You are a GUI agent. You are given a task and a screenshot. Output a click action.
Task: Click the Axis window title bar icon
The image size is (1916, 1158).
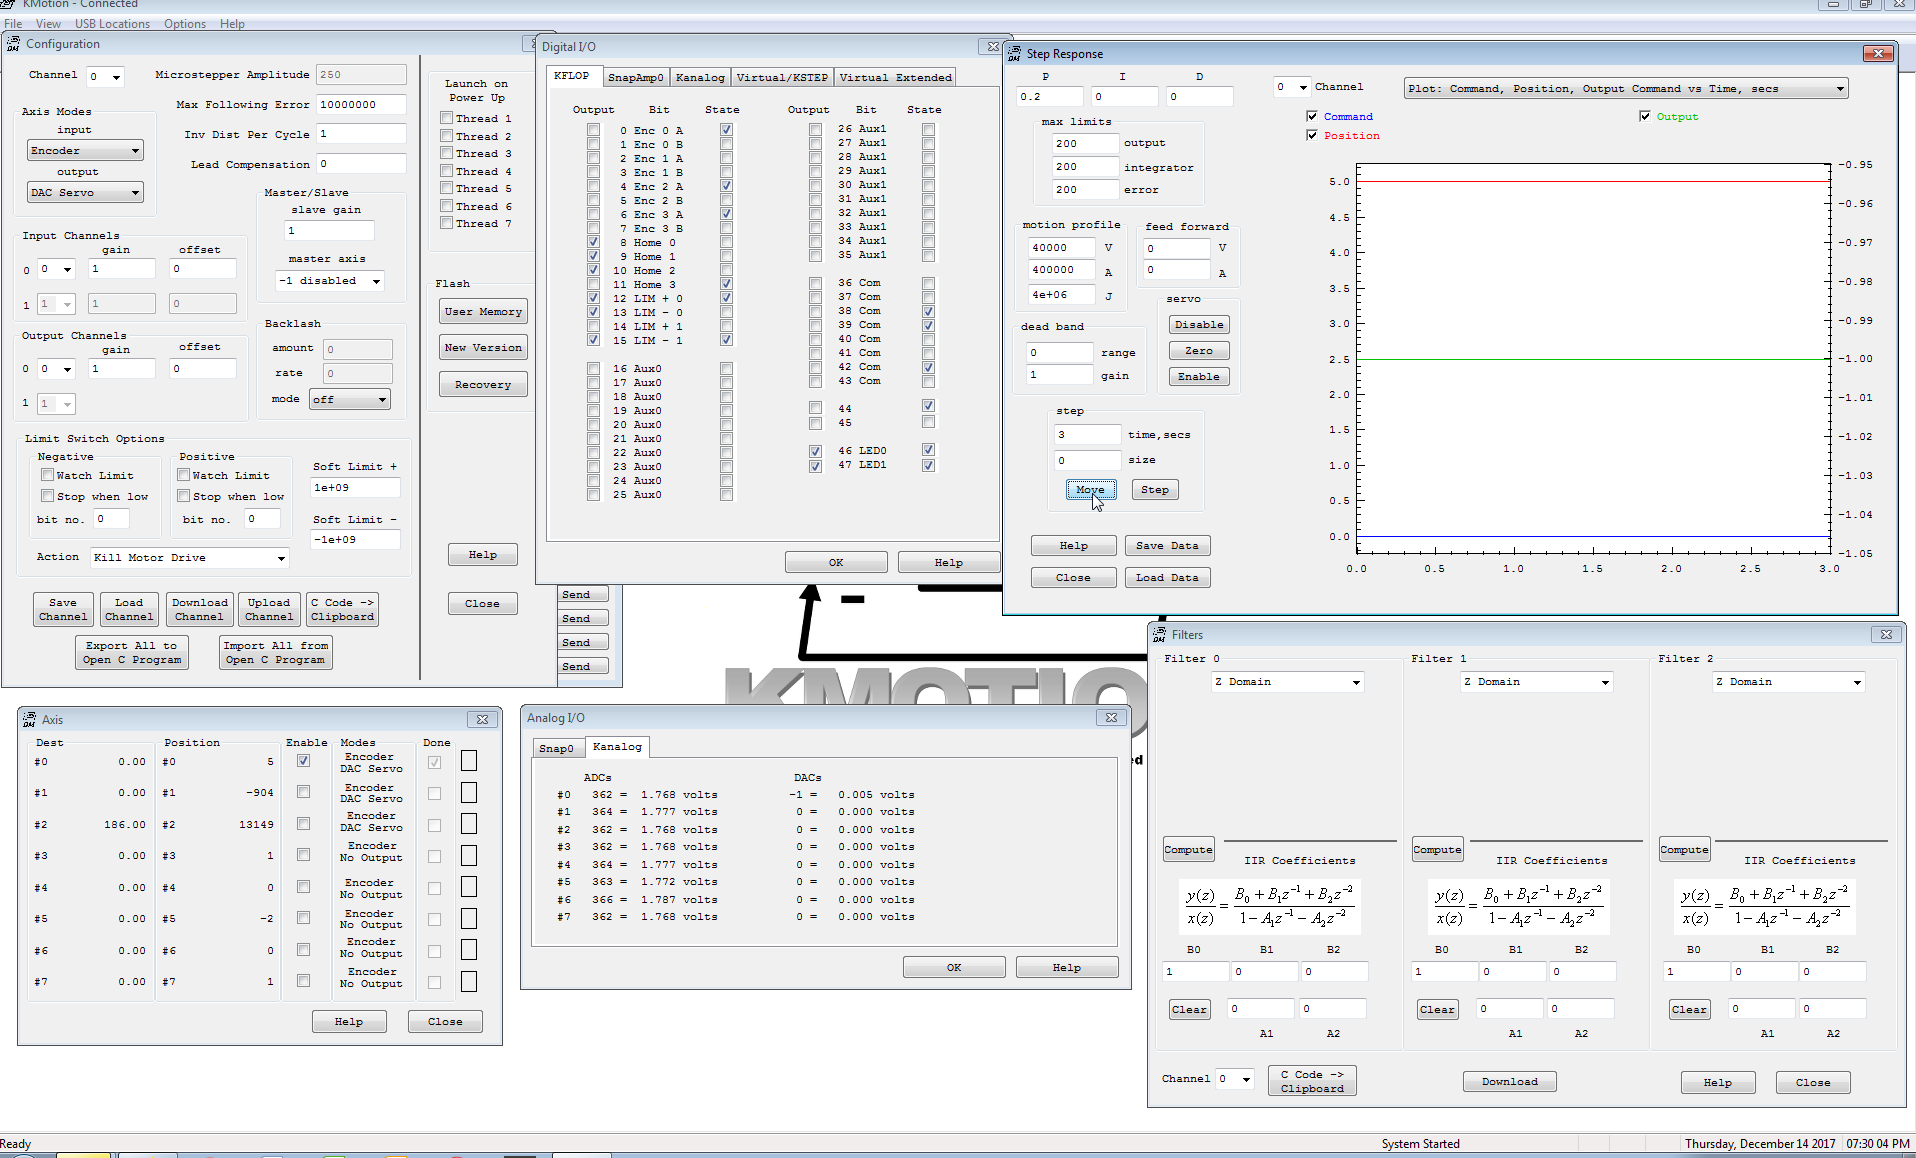(29, 720)
